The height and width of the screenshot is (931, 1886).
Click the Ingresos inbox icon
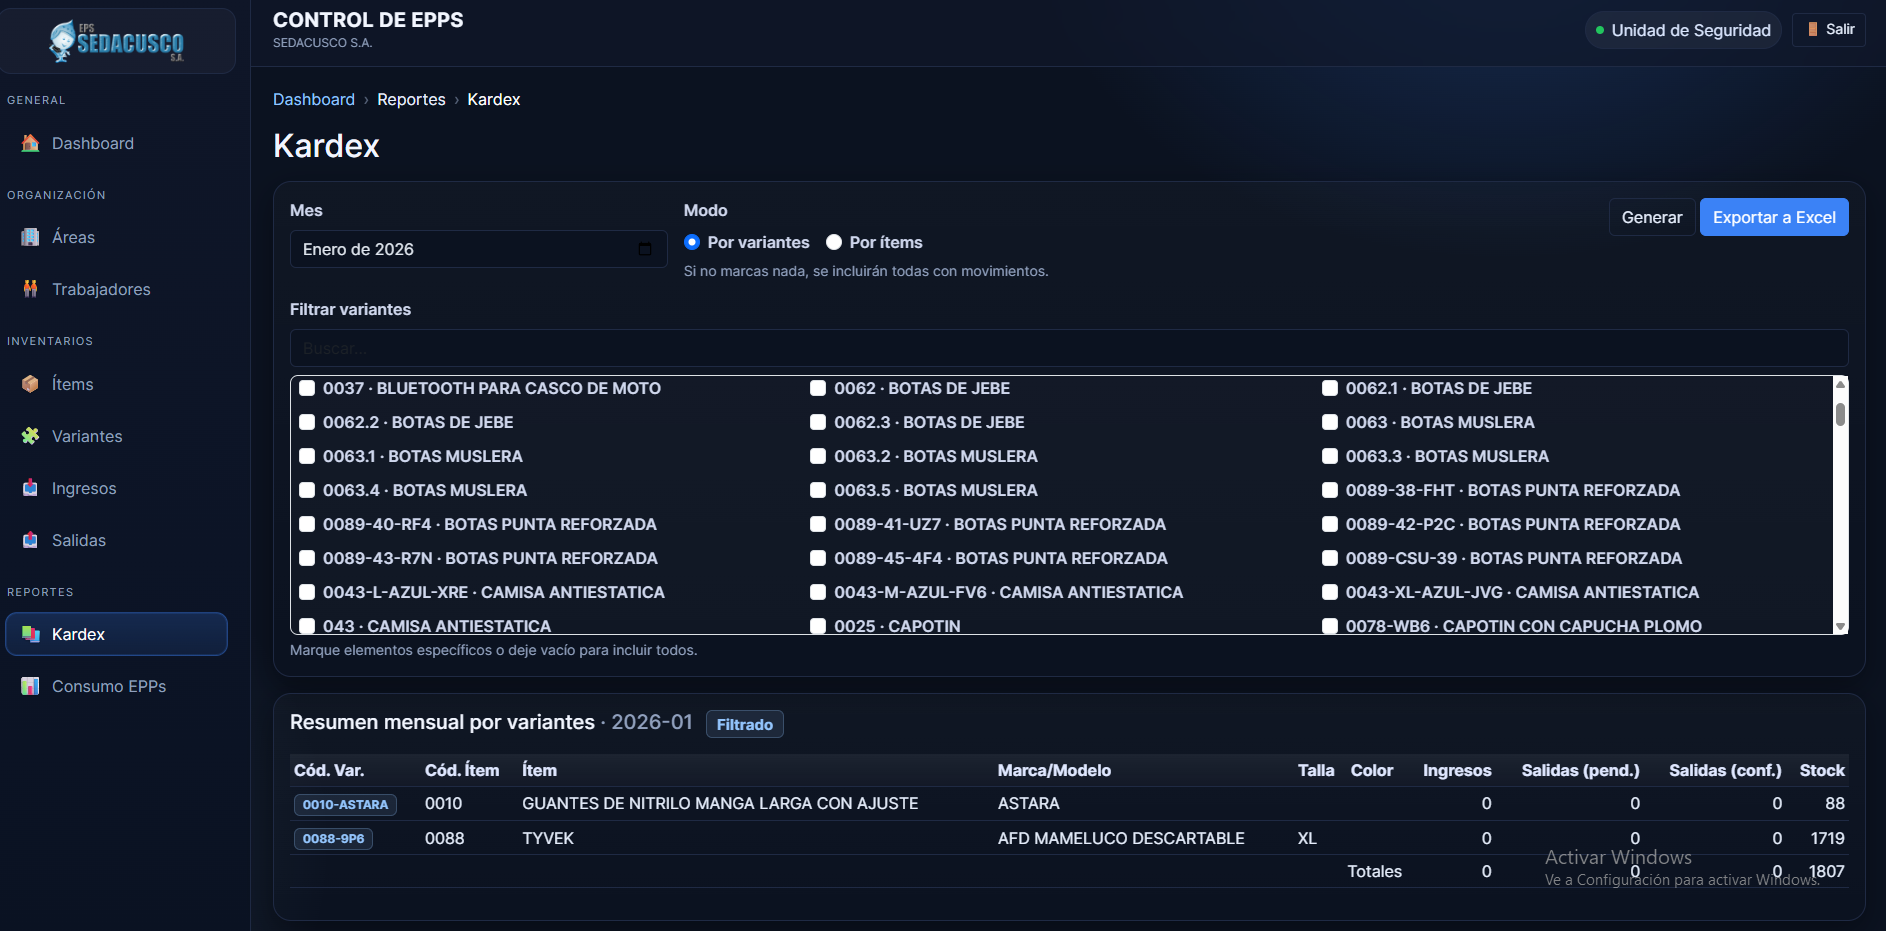click(30, 488)
